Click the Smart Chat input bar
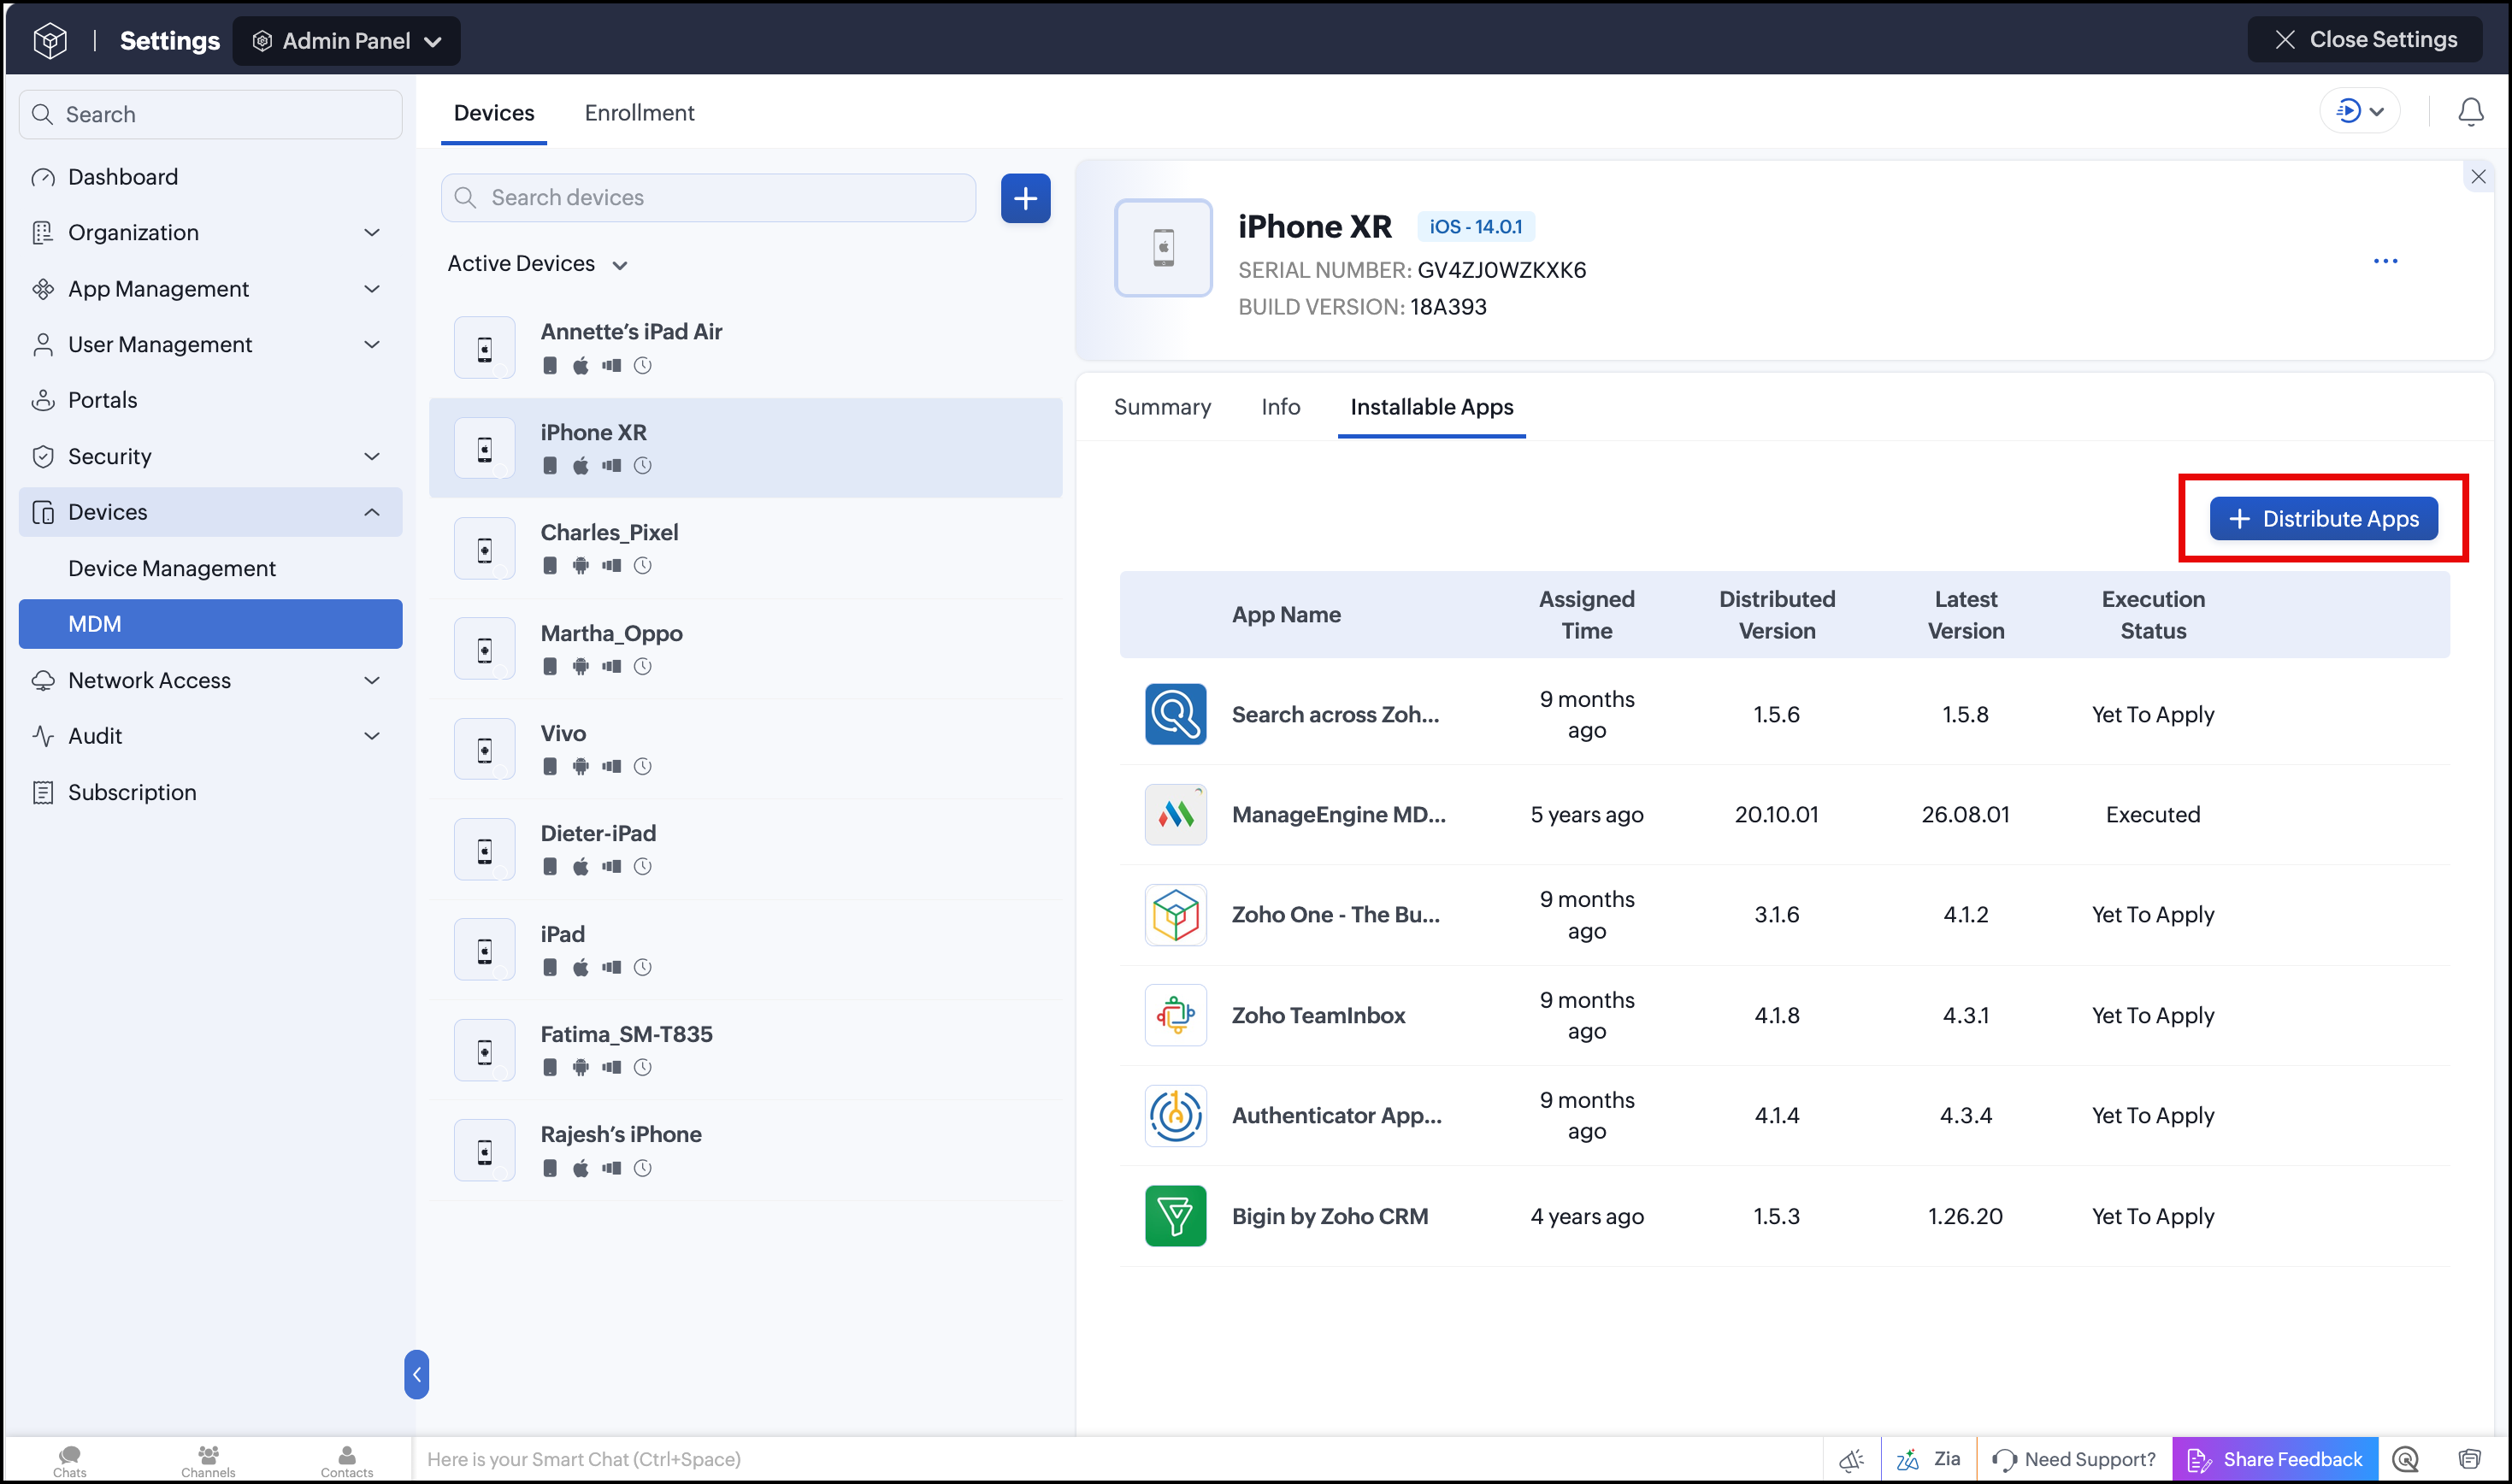2512x1484 pixels. (1116, 1460)
